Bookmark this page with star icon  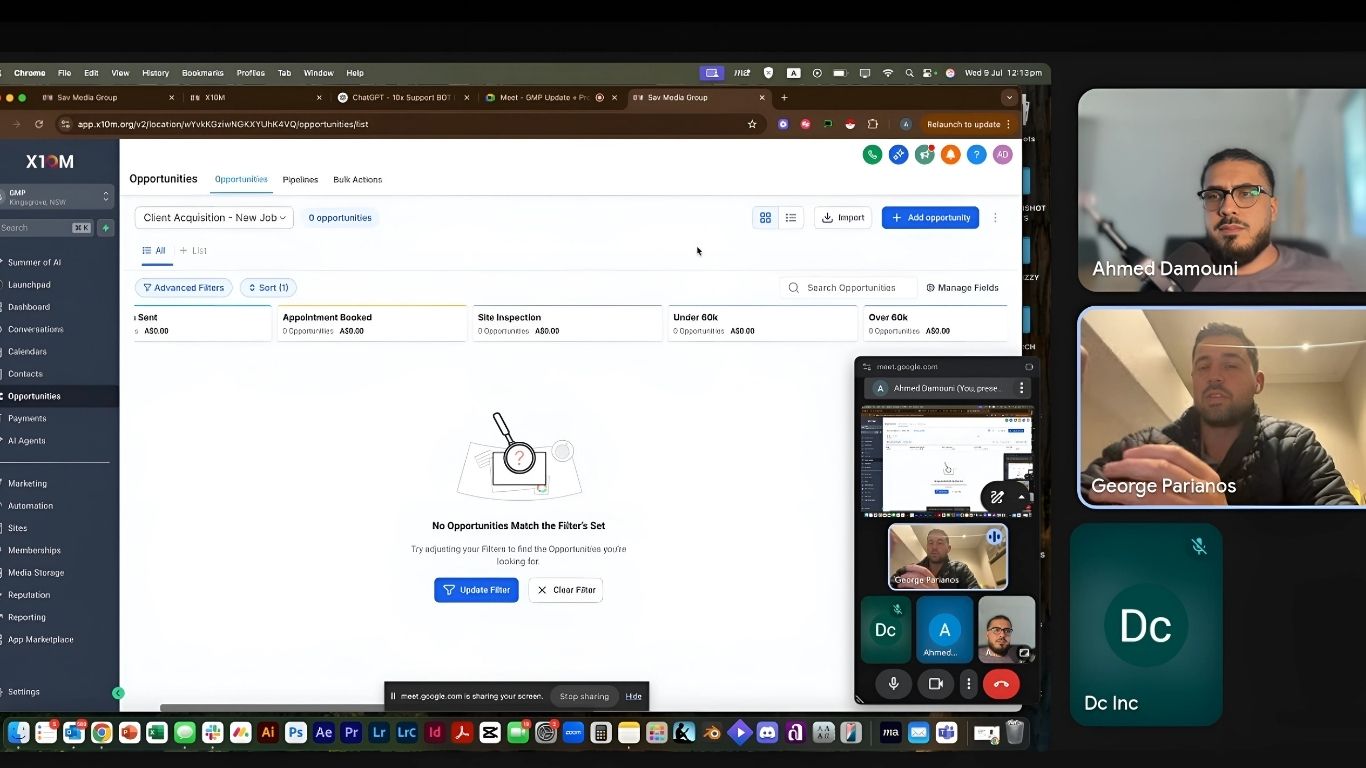752,124
